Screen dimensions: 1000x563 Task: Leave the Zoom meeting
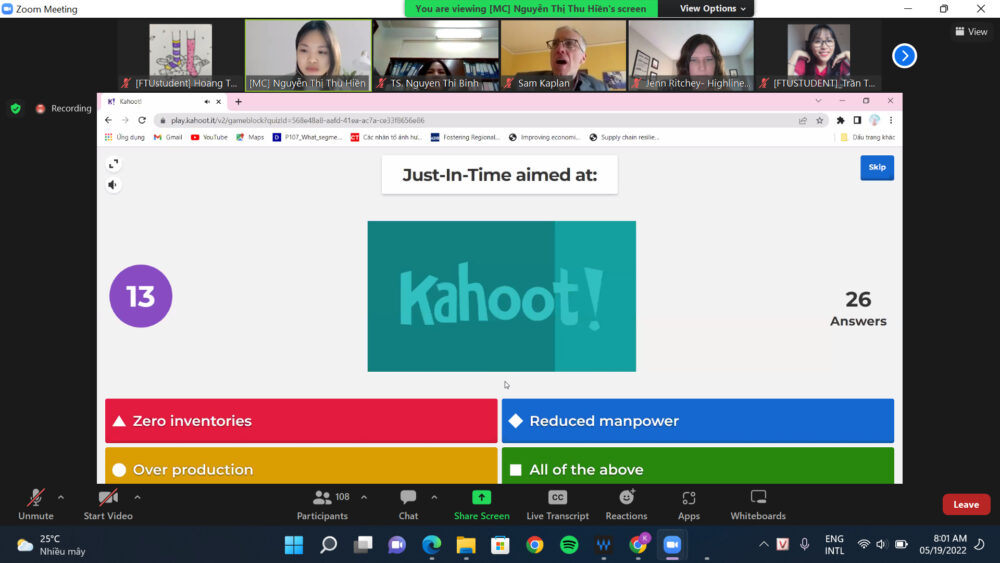pos(966,504)
